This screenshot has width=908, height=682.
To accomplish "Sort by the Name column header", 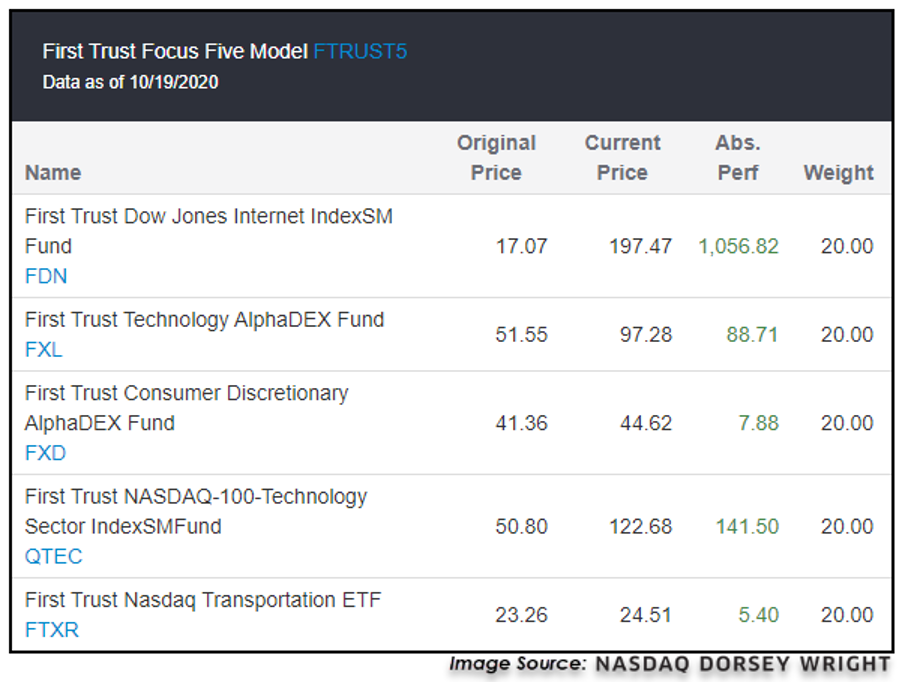I will pyautogui.click(x=53, y=173).
